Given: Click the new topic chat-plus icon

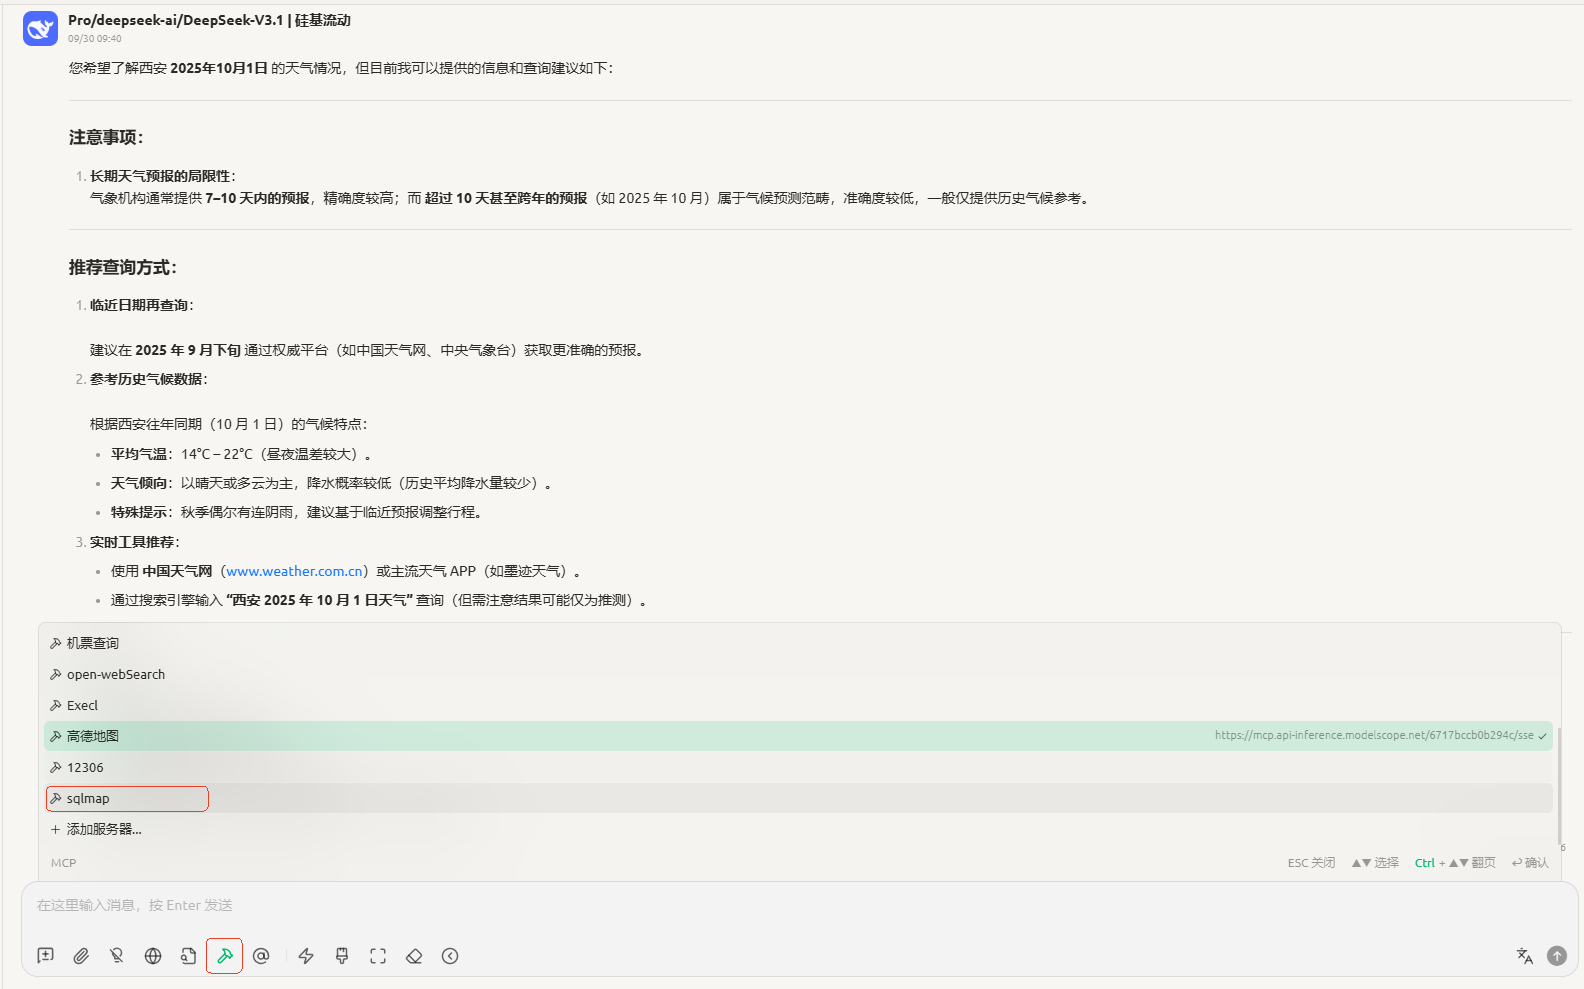Looking at the screenshot, I should point(46,956).
